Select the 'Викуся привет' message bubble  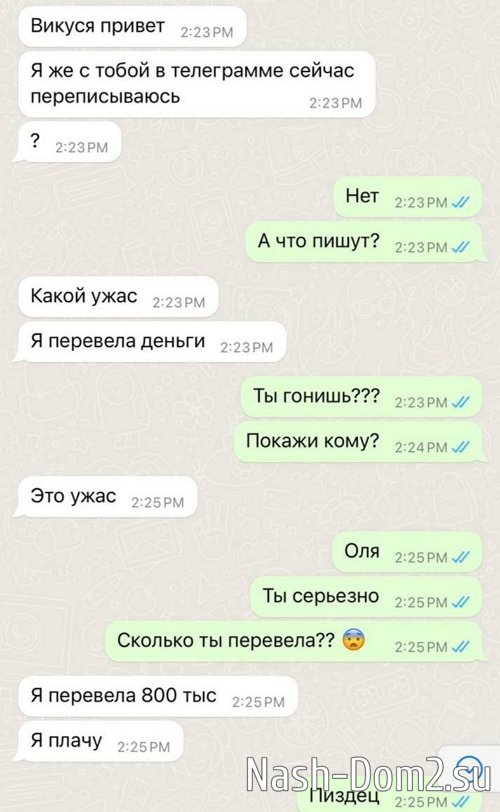point(132,26)
